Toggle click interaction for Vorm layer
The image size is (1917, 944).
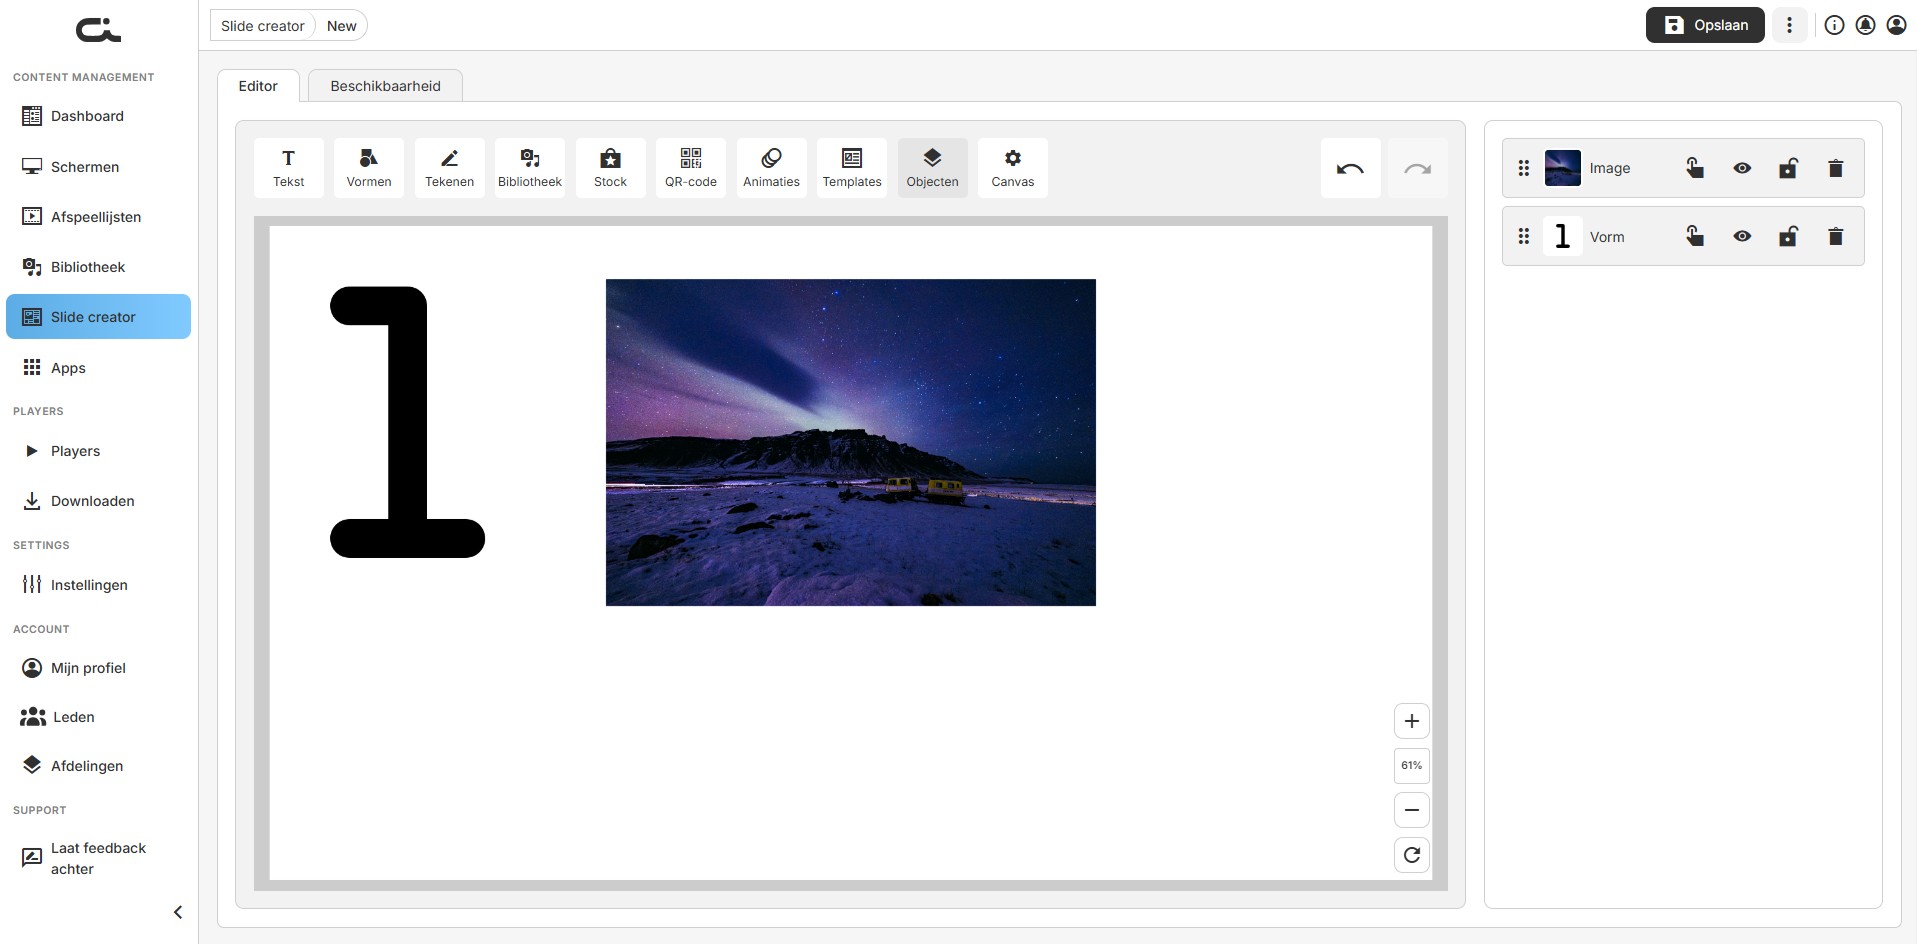tap(1694, 236)
